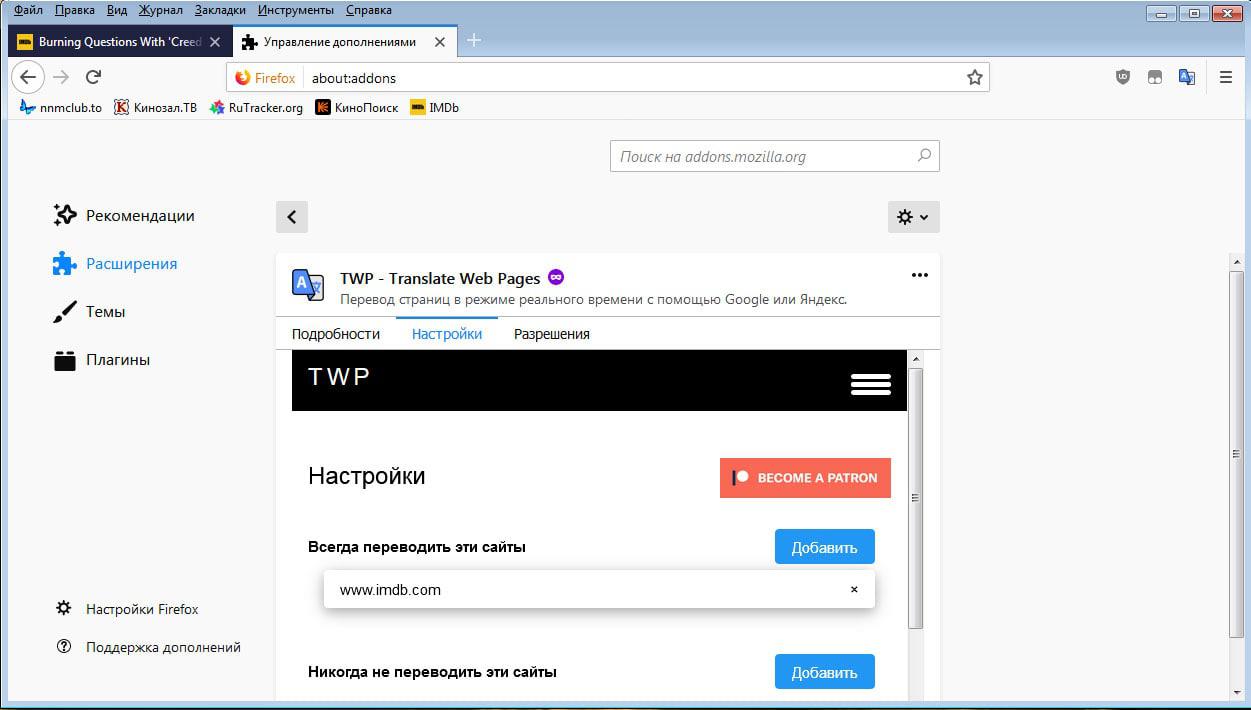Open RuTracker.org bookmark
The height and width of the screenshot is (710, 1251).
coord(256,107)
